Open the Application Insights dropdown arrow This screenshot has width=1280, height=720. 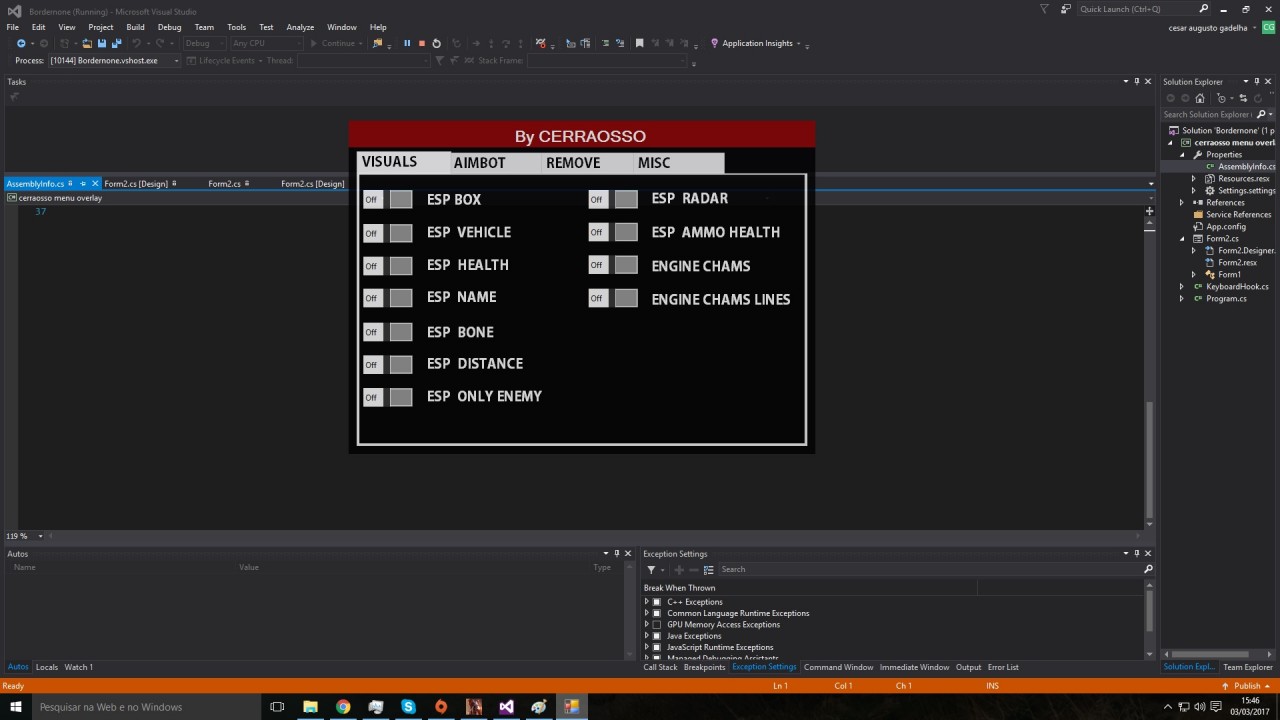click(x=798, y=44)
